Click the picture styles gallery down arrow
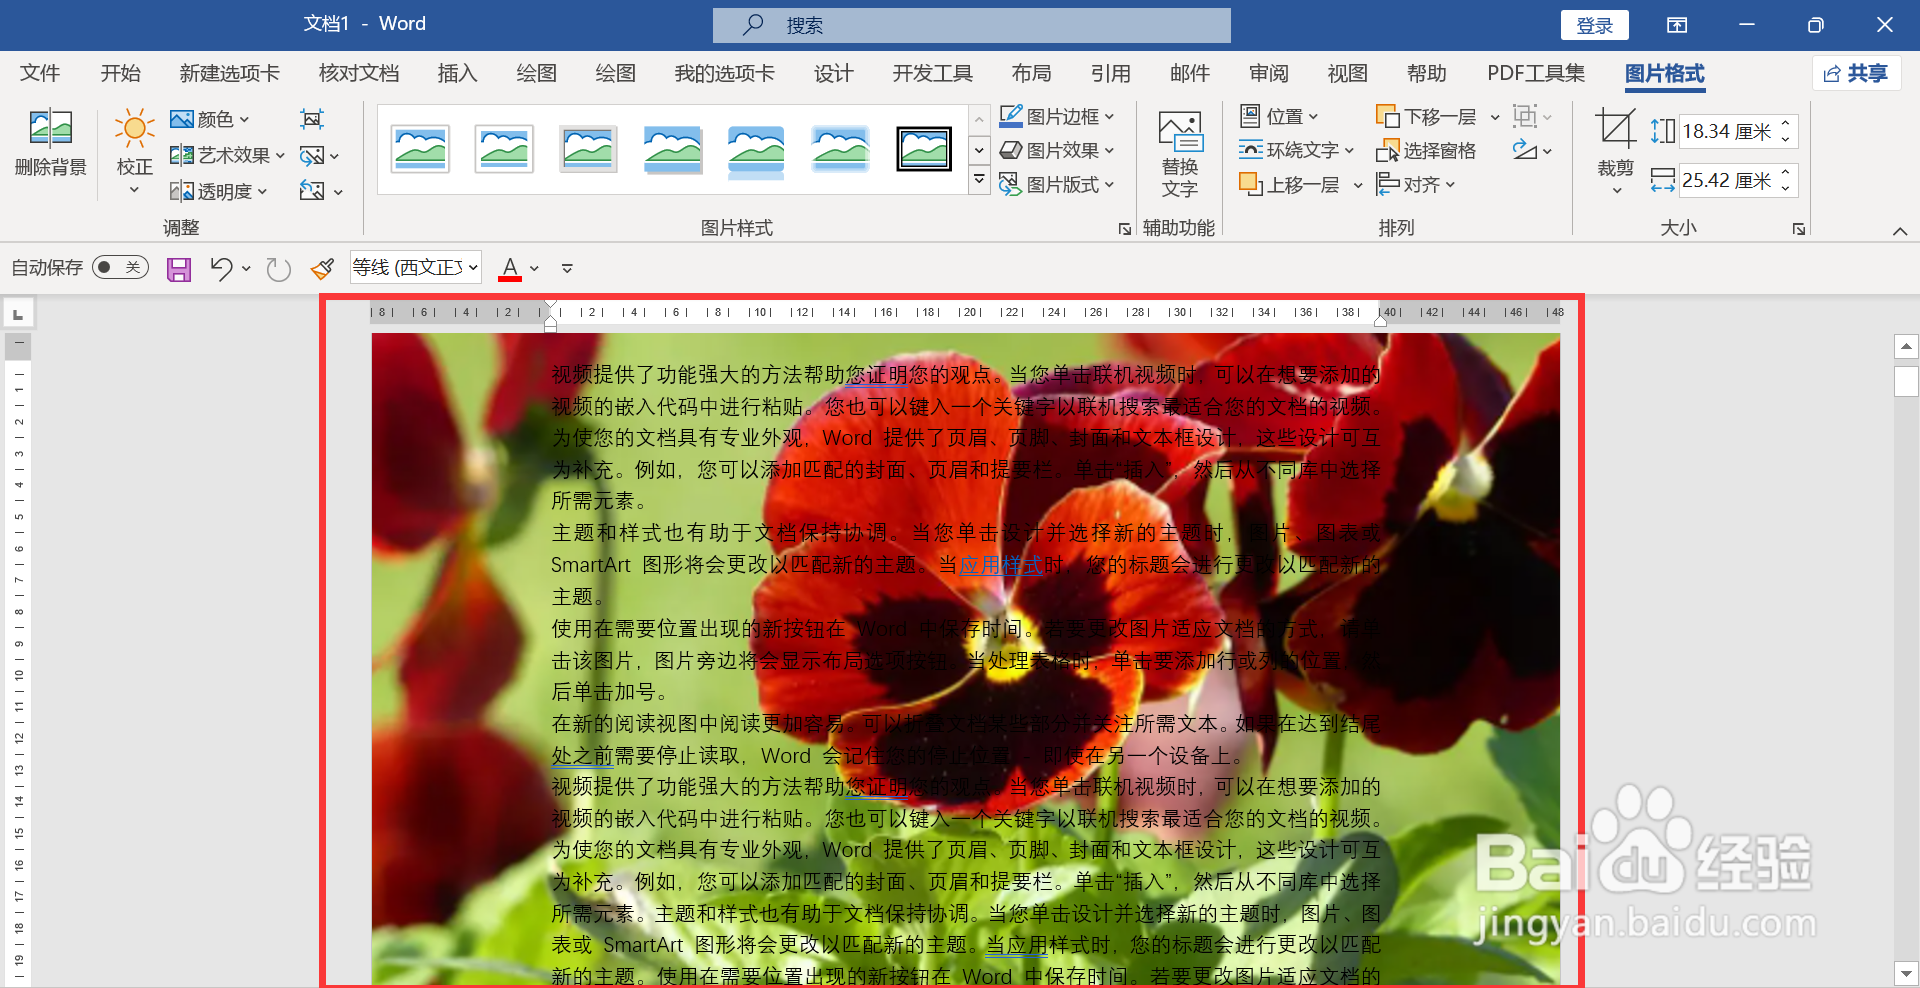This screenshot has height=988, width=1920. coord(980,150)
